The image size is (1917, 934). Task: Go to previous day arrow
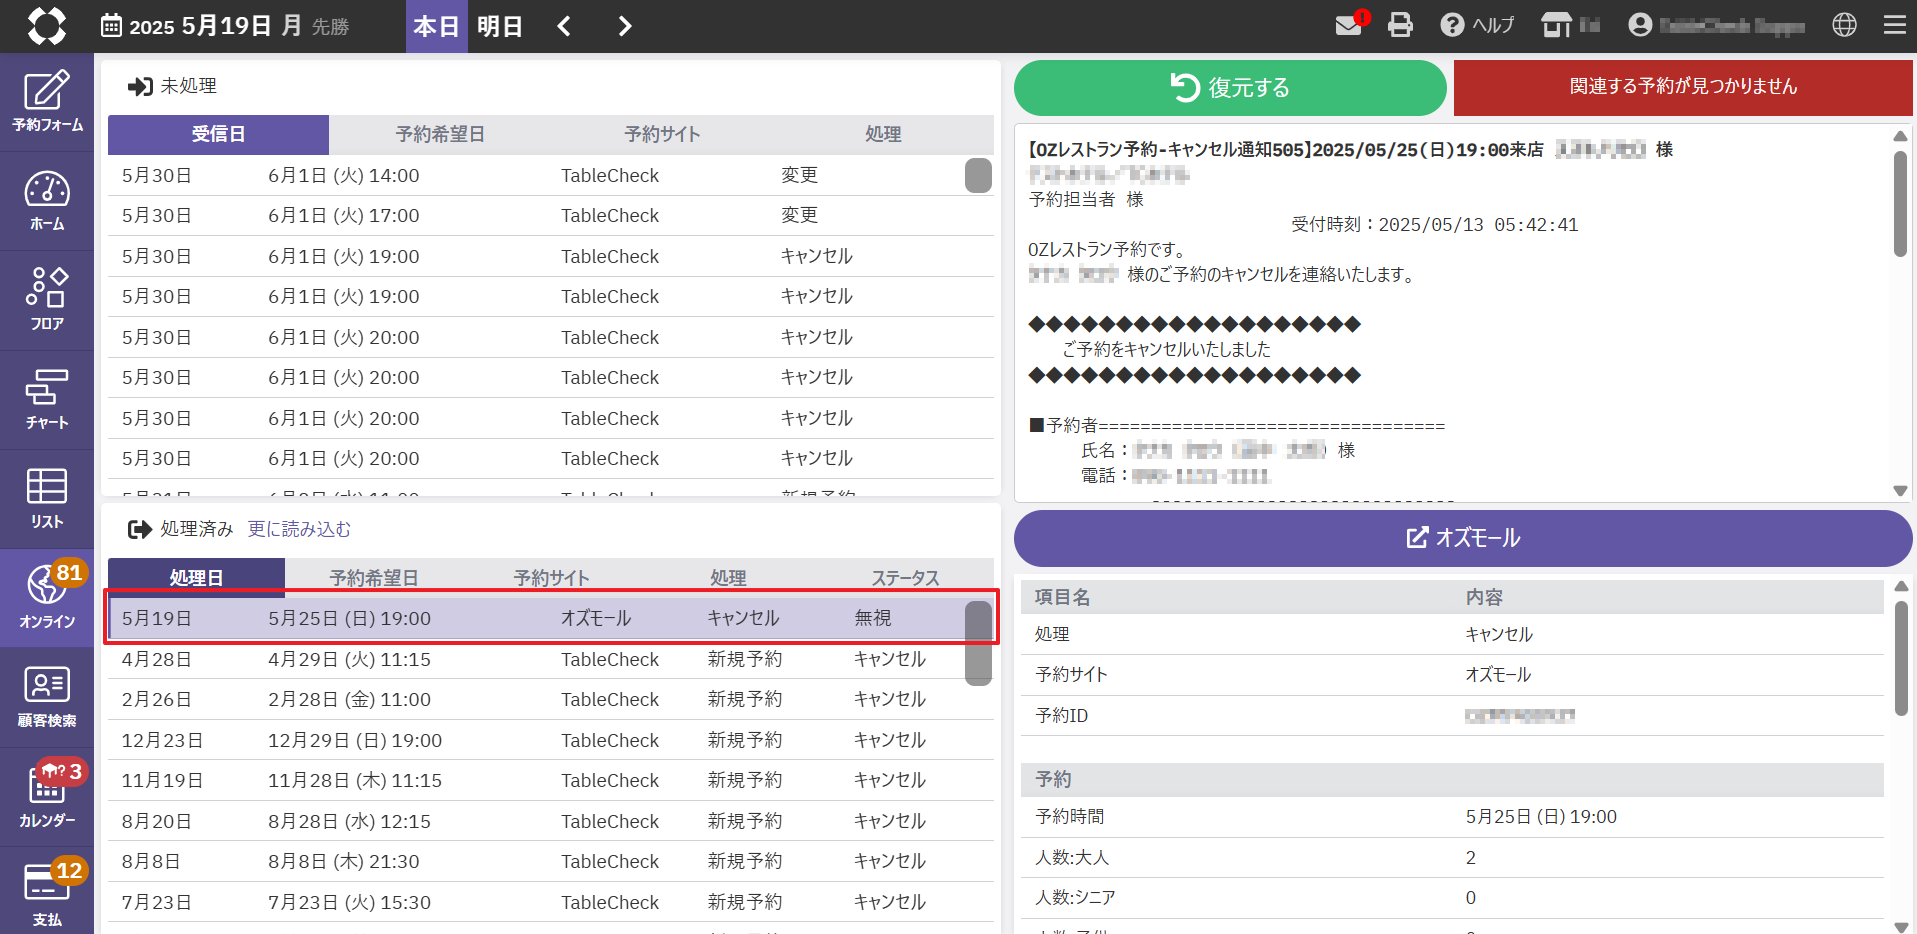tap(564, 26)
